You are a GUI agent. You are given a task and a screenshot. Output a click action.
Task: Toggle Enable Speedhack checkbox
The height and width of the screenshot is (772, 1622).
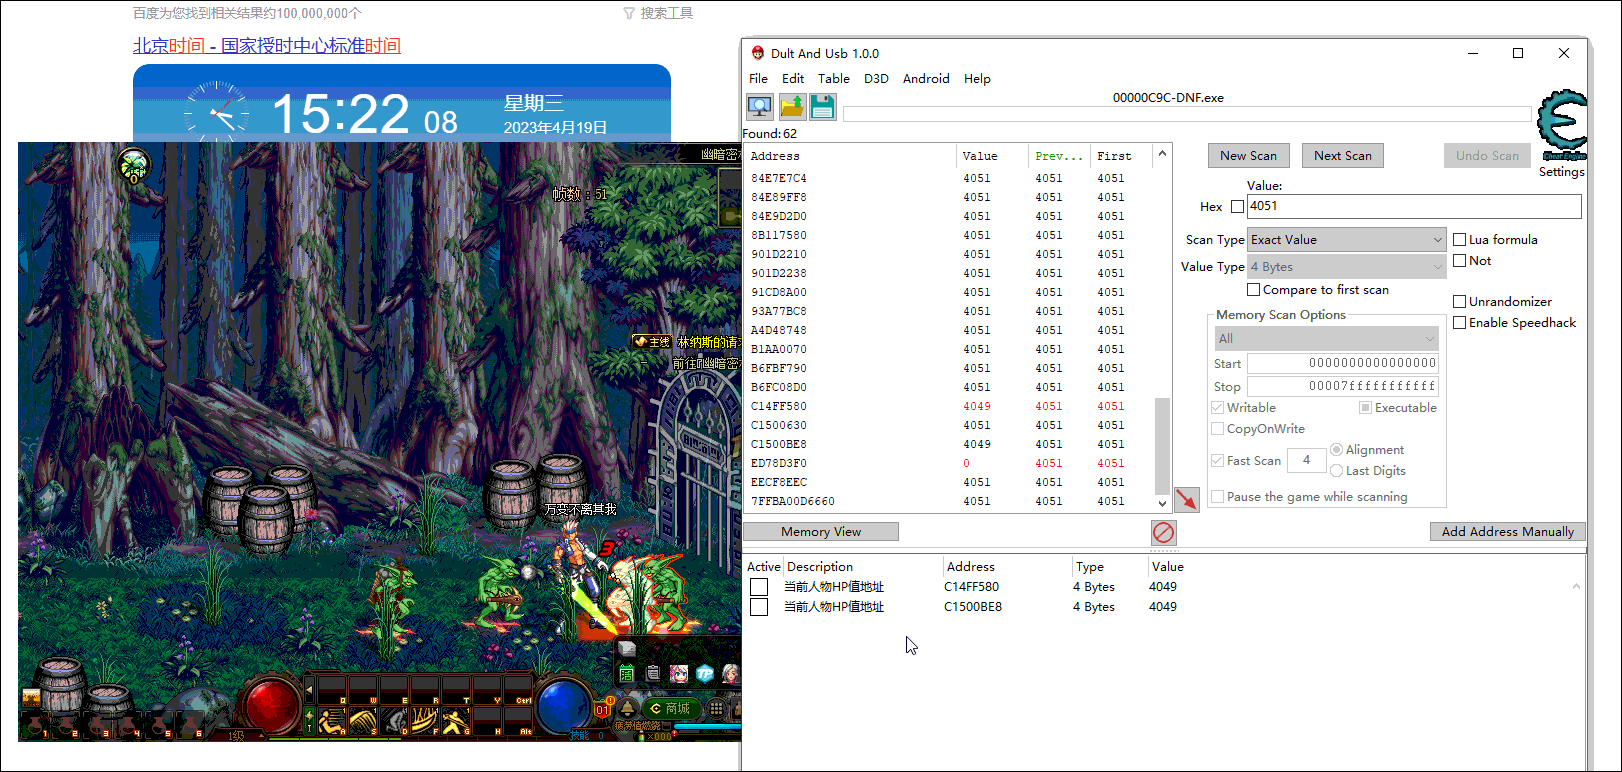(1460, 323)
